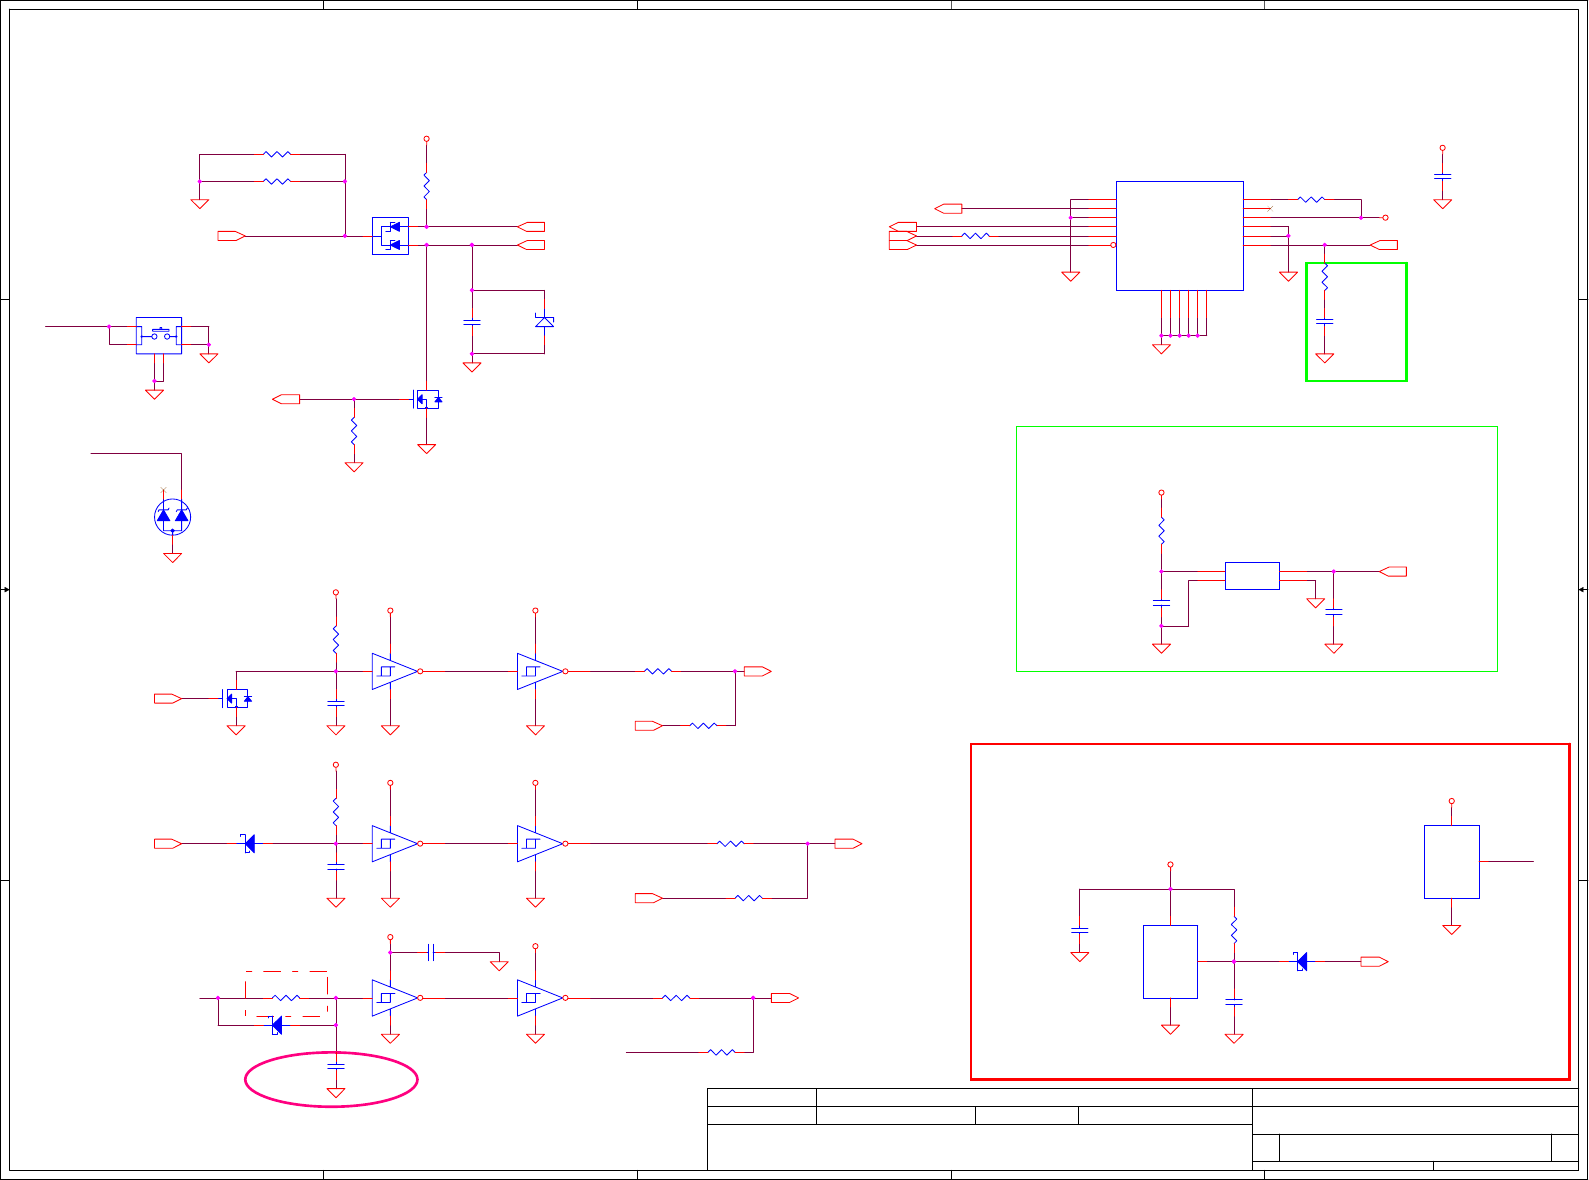Click the small IC block inside the green frame
The height and width of the screenshot is (1180, 1589).
[x=1252, y=576]
